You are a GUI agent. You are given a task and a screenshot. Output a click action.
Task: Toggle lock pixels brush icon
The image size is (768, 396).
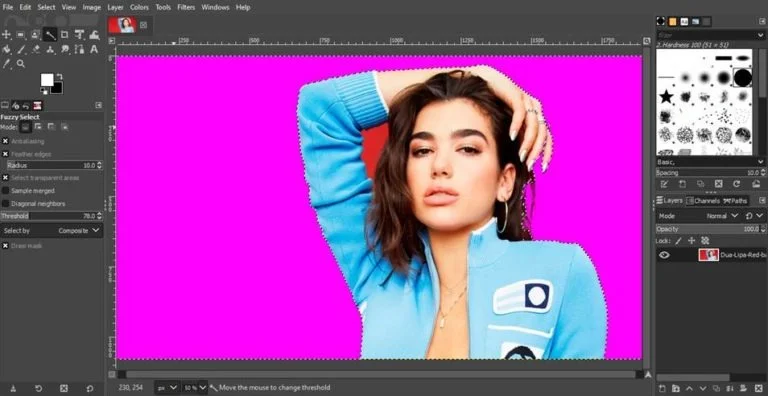click(x=678, y=241)
